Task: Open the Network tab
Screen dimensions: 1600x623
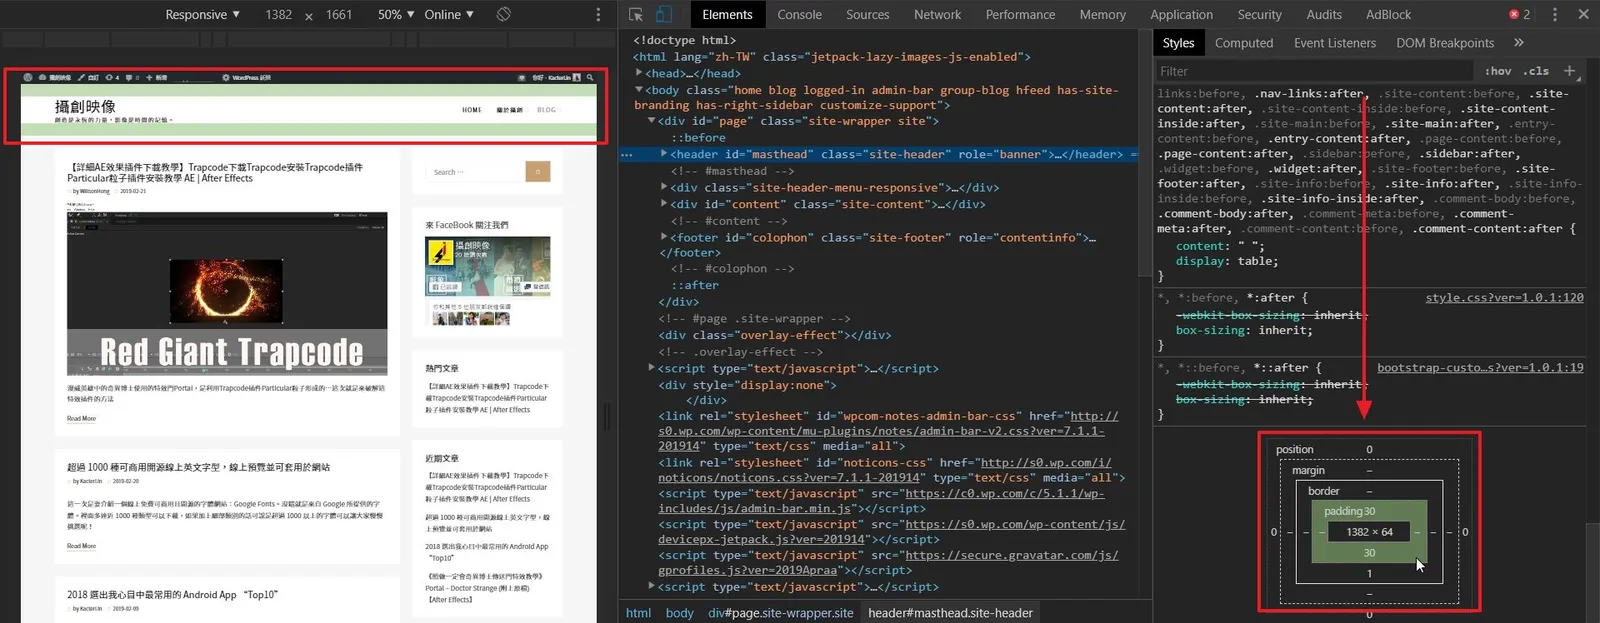Action: coord(937,15)
